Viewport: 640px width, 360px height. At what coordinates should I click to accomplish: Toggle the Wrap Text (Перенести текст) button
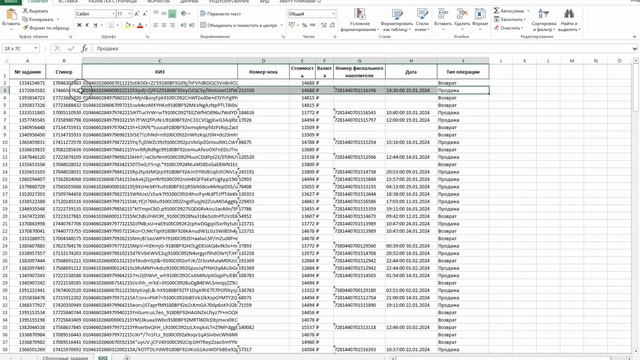click(x=221, y=14)
